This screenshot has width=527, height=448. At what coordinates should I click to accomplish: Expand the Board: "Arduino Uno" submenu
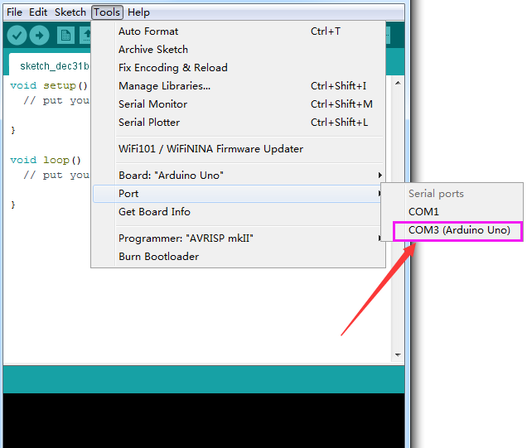click(238, 175)
